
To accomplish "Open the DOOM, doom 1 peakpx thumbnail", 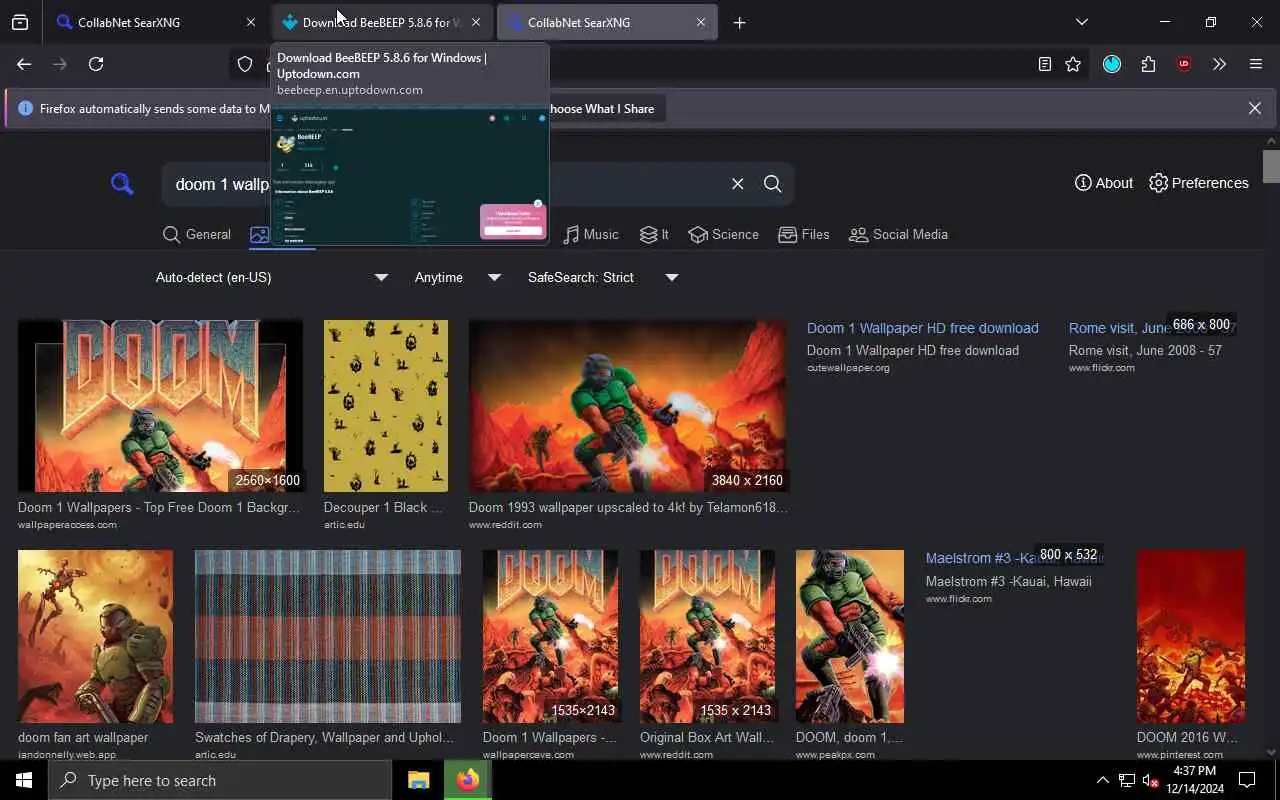I will 850,636.
